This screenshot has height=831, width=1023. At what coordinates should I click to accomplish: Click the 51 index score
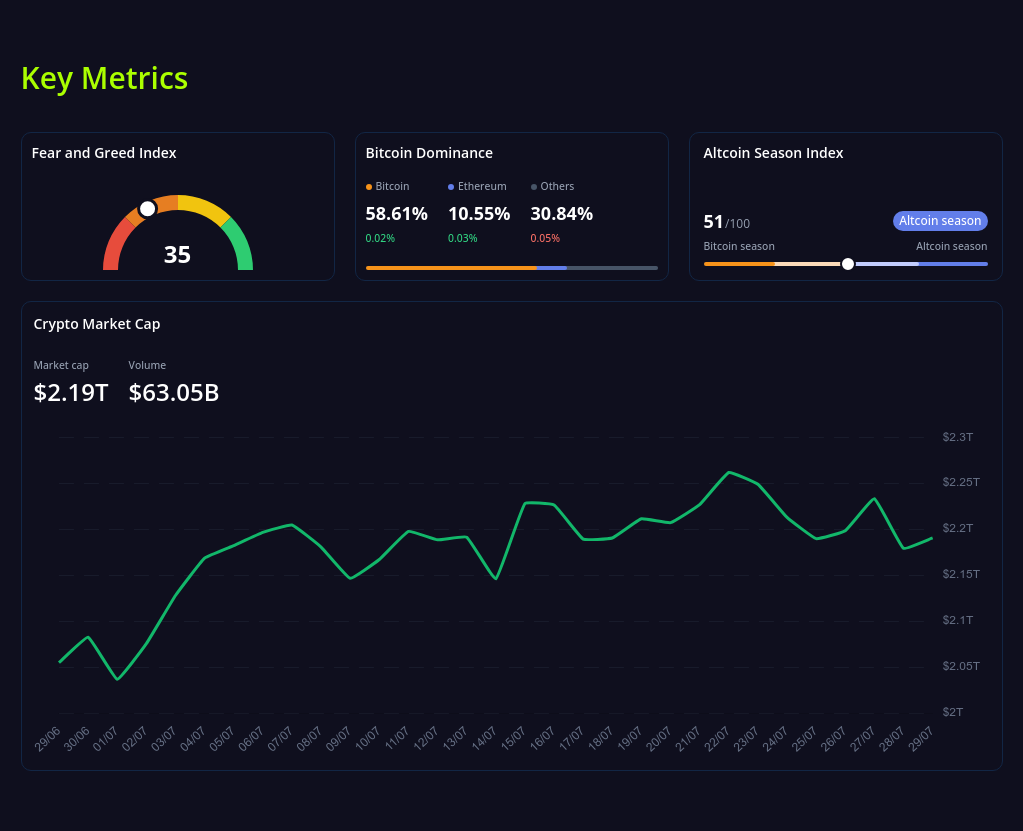tap(713, 222)
